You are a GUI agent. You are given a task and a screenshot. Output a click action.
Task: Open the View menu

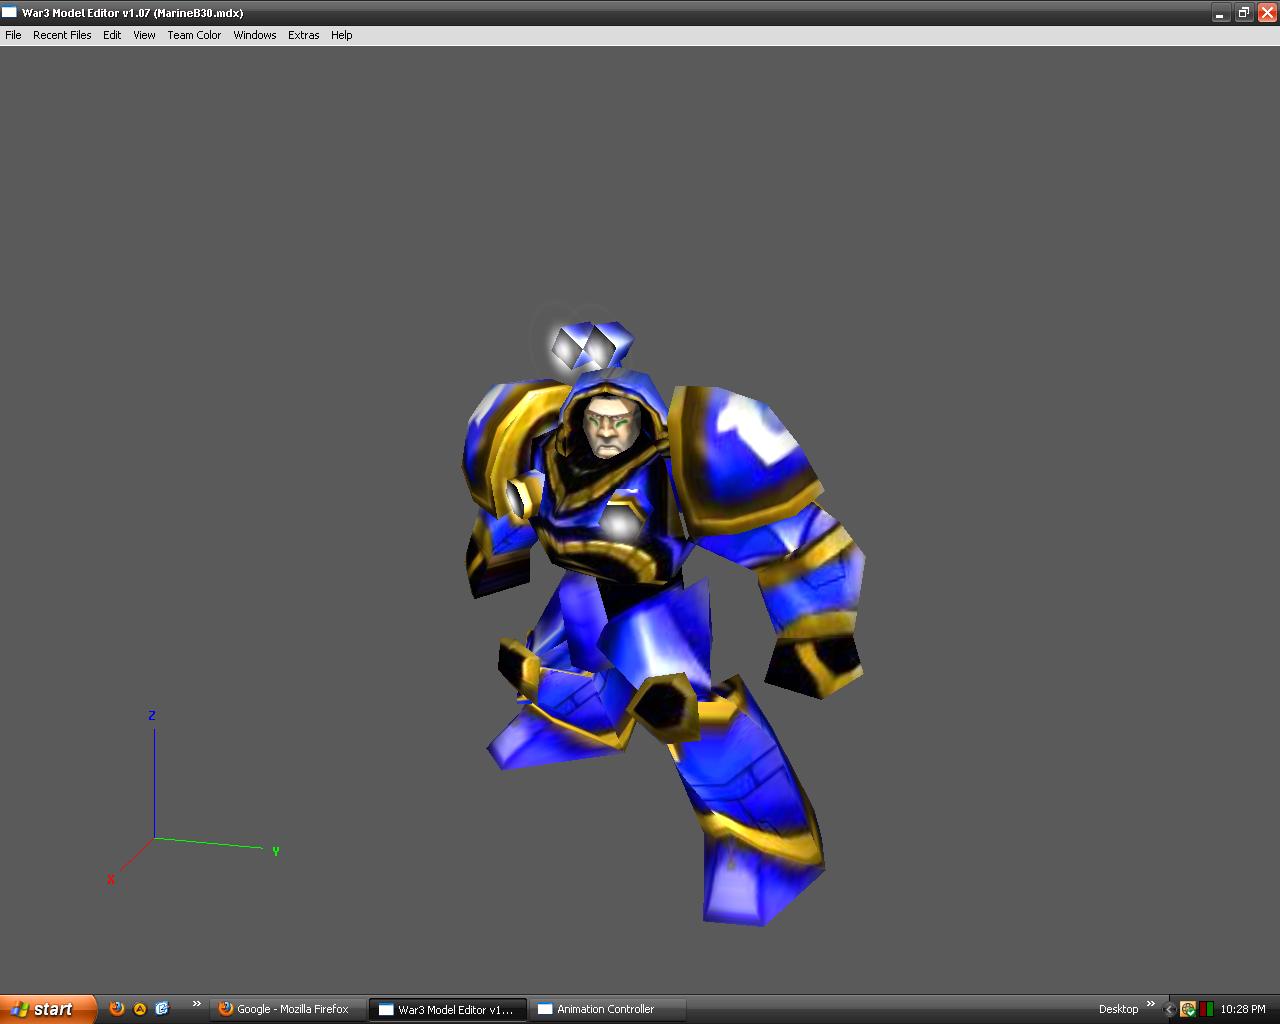pyautogui.click(x=145, y=35)
